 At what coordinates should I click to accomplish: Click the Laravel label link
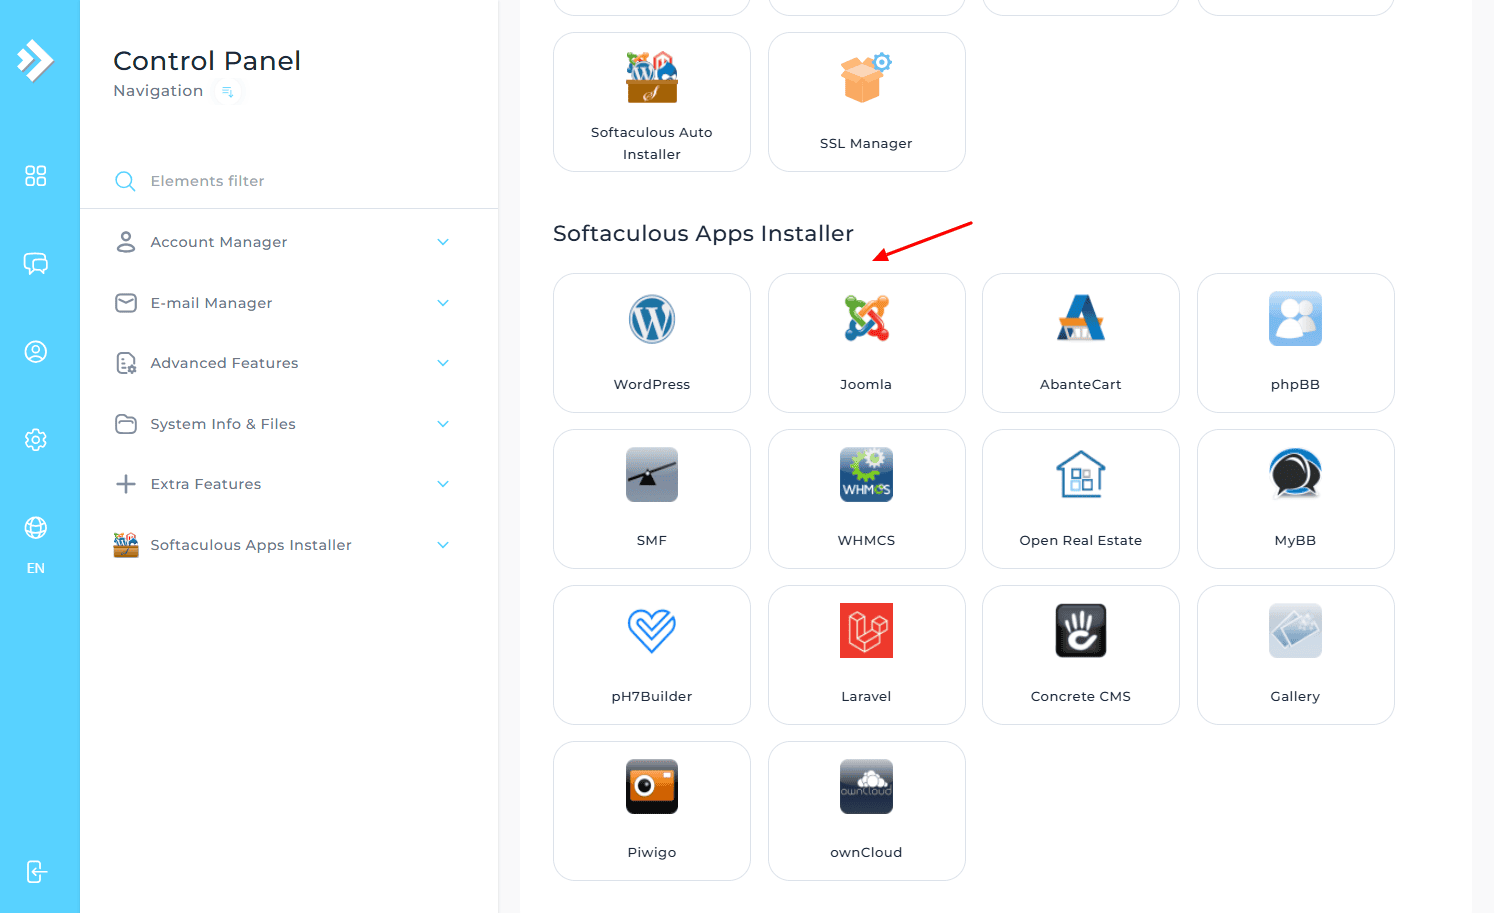pos(866,697)
